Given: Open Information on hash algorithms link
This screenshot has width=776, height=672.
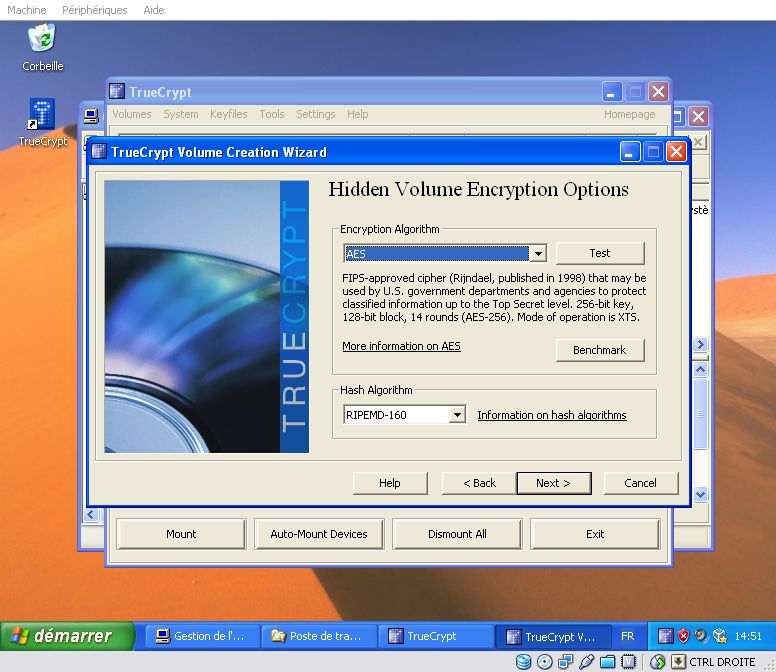Looking at the screenshot, I should (x=552, y=415).
